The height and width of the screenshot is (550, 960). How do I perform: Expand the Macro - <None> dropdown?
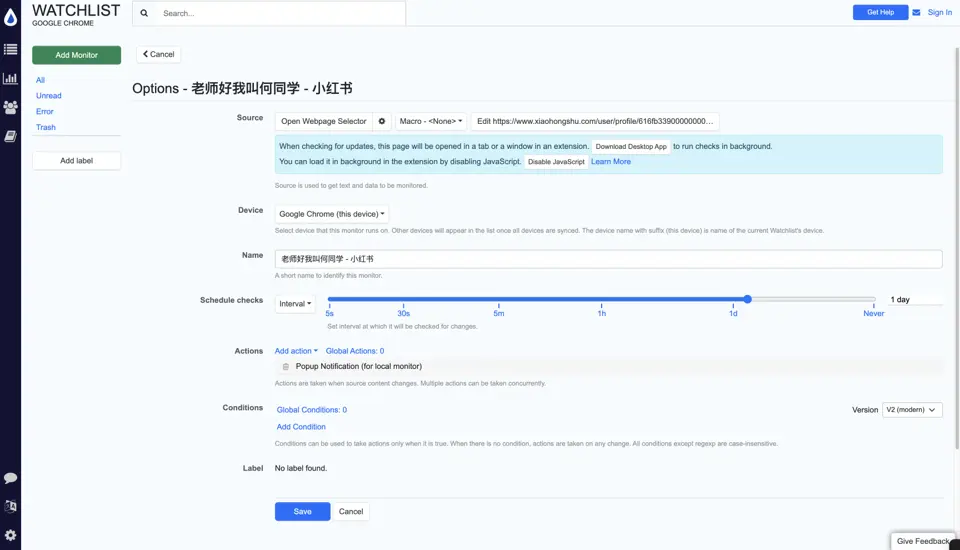click(430, 121)
